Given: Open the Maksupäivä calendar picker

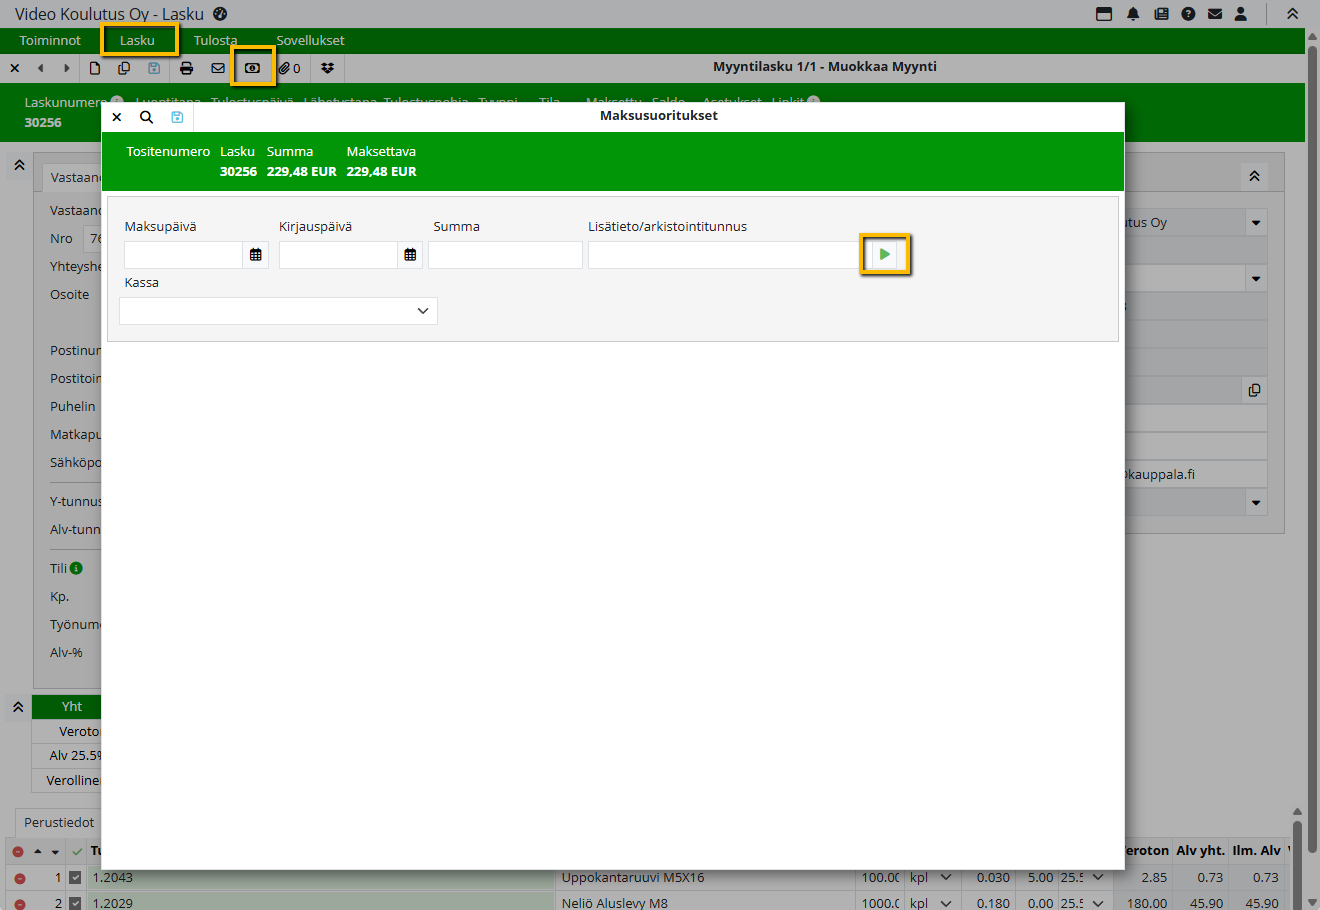Looking at the screenshot, I should coord(256,255).
